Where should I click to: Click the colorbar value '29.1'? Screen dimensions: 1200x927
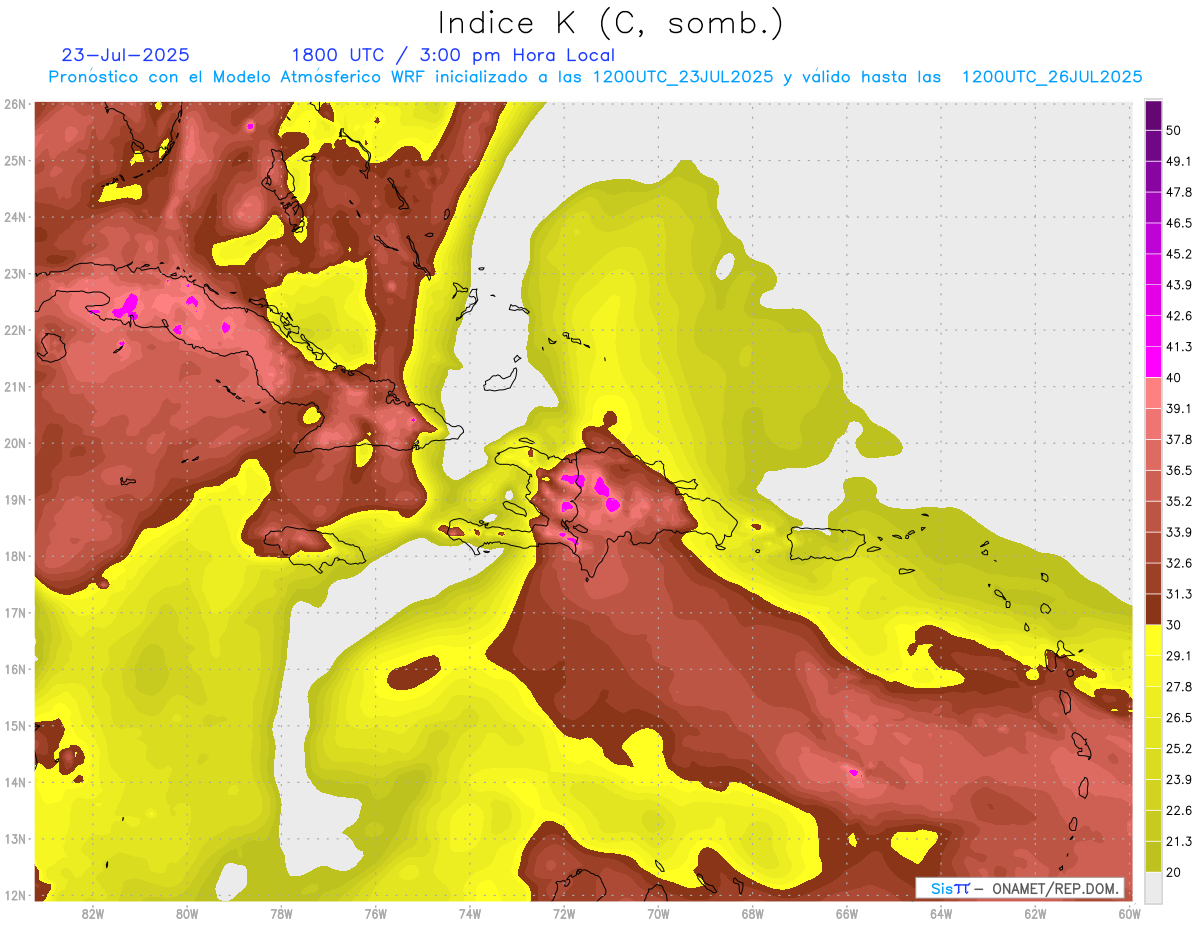[x=1179, y=656]
